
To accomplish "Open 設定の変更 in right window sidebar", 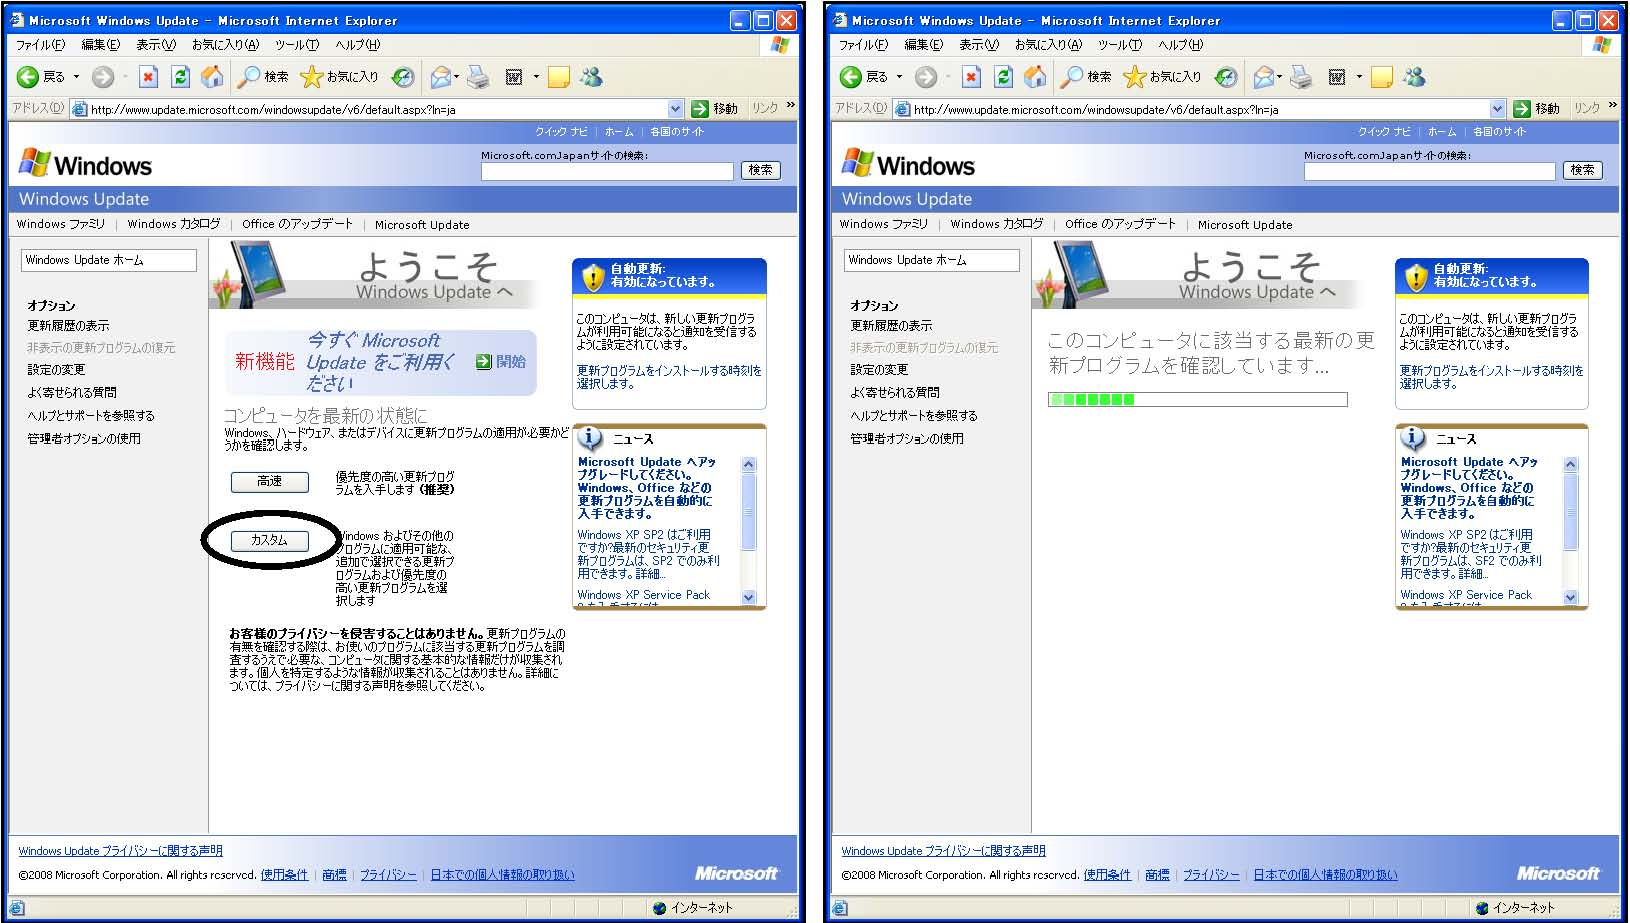I will [x=879, y=370].
